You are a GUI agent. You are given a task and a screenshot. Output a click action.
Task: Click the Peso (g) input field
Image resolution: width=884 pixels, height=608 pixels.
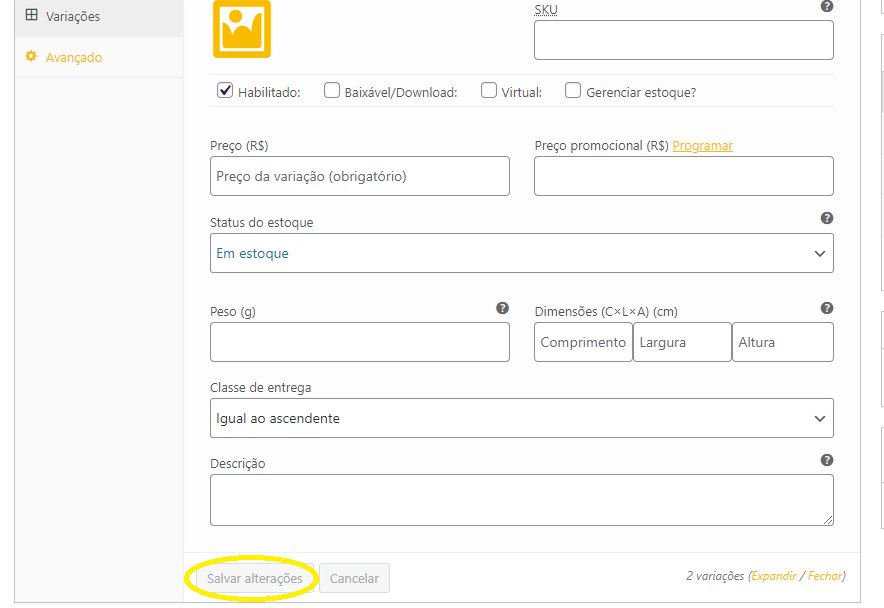coord(360,342)
